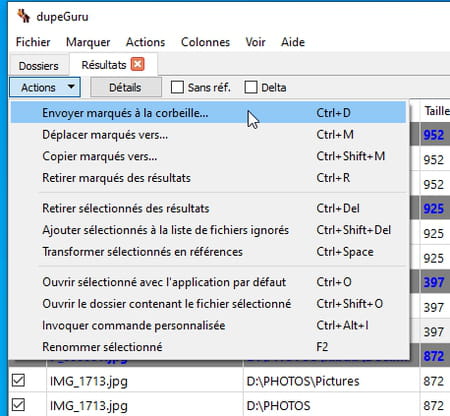Choose Envoyer marqués à la corbeille

pyautogui.click(x=208, y=113)
